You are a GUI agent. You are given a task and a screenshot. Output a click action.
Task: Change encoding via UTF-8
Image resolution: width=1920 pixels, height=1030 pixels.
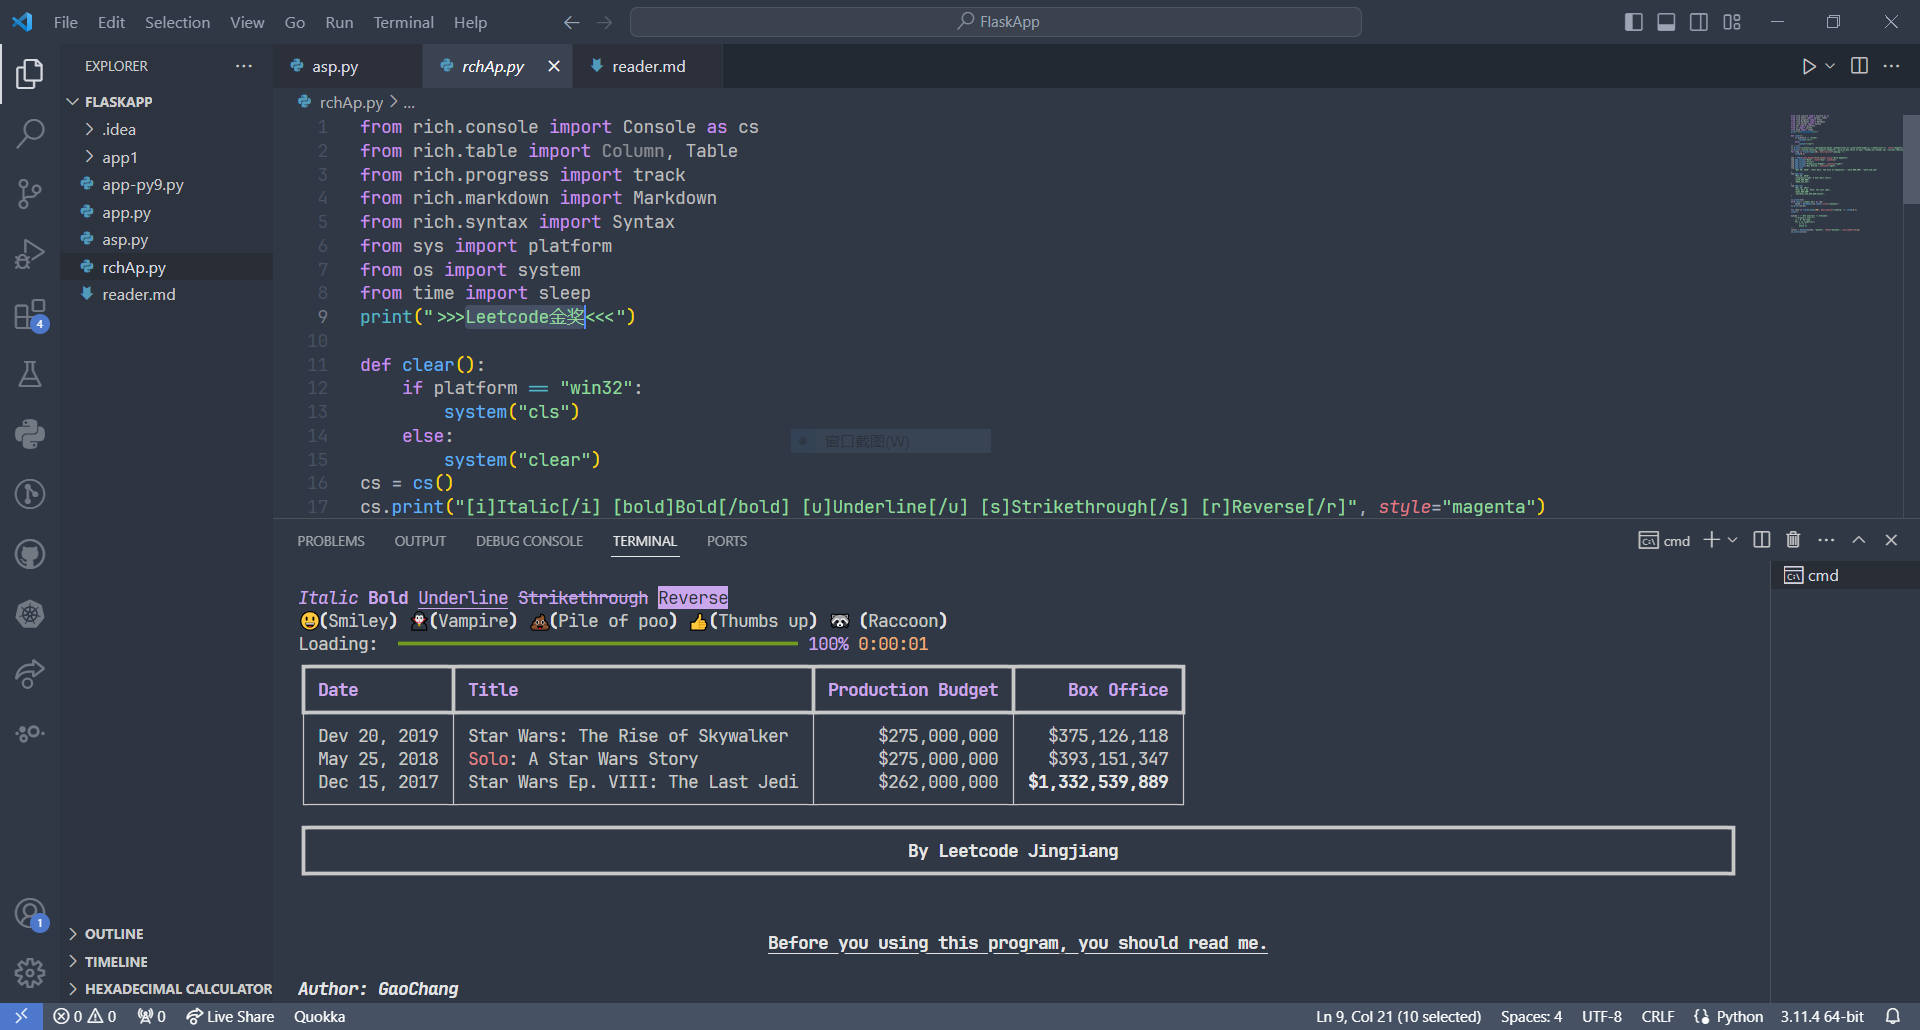[x=1602, y=1016]
